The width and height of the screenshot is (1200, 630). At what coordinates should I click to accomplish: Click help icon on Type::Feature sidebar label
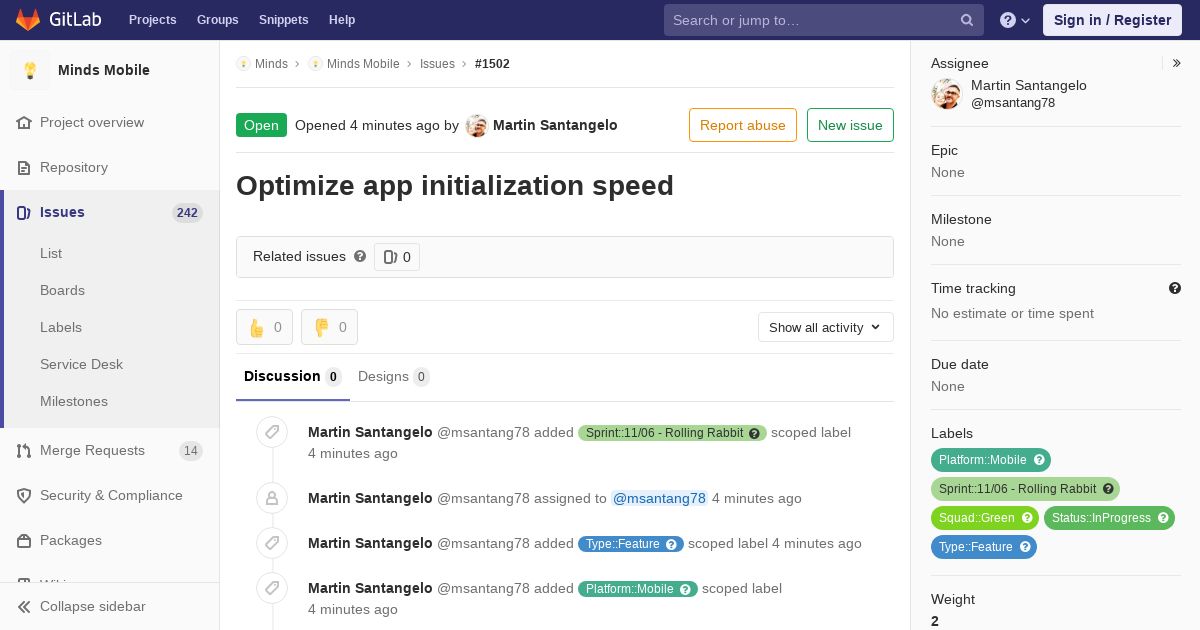pyautogui.click(x=1025, y=547)
